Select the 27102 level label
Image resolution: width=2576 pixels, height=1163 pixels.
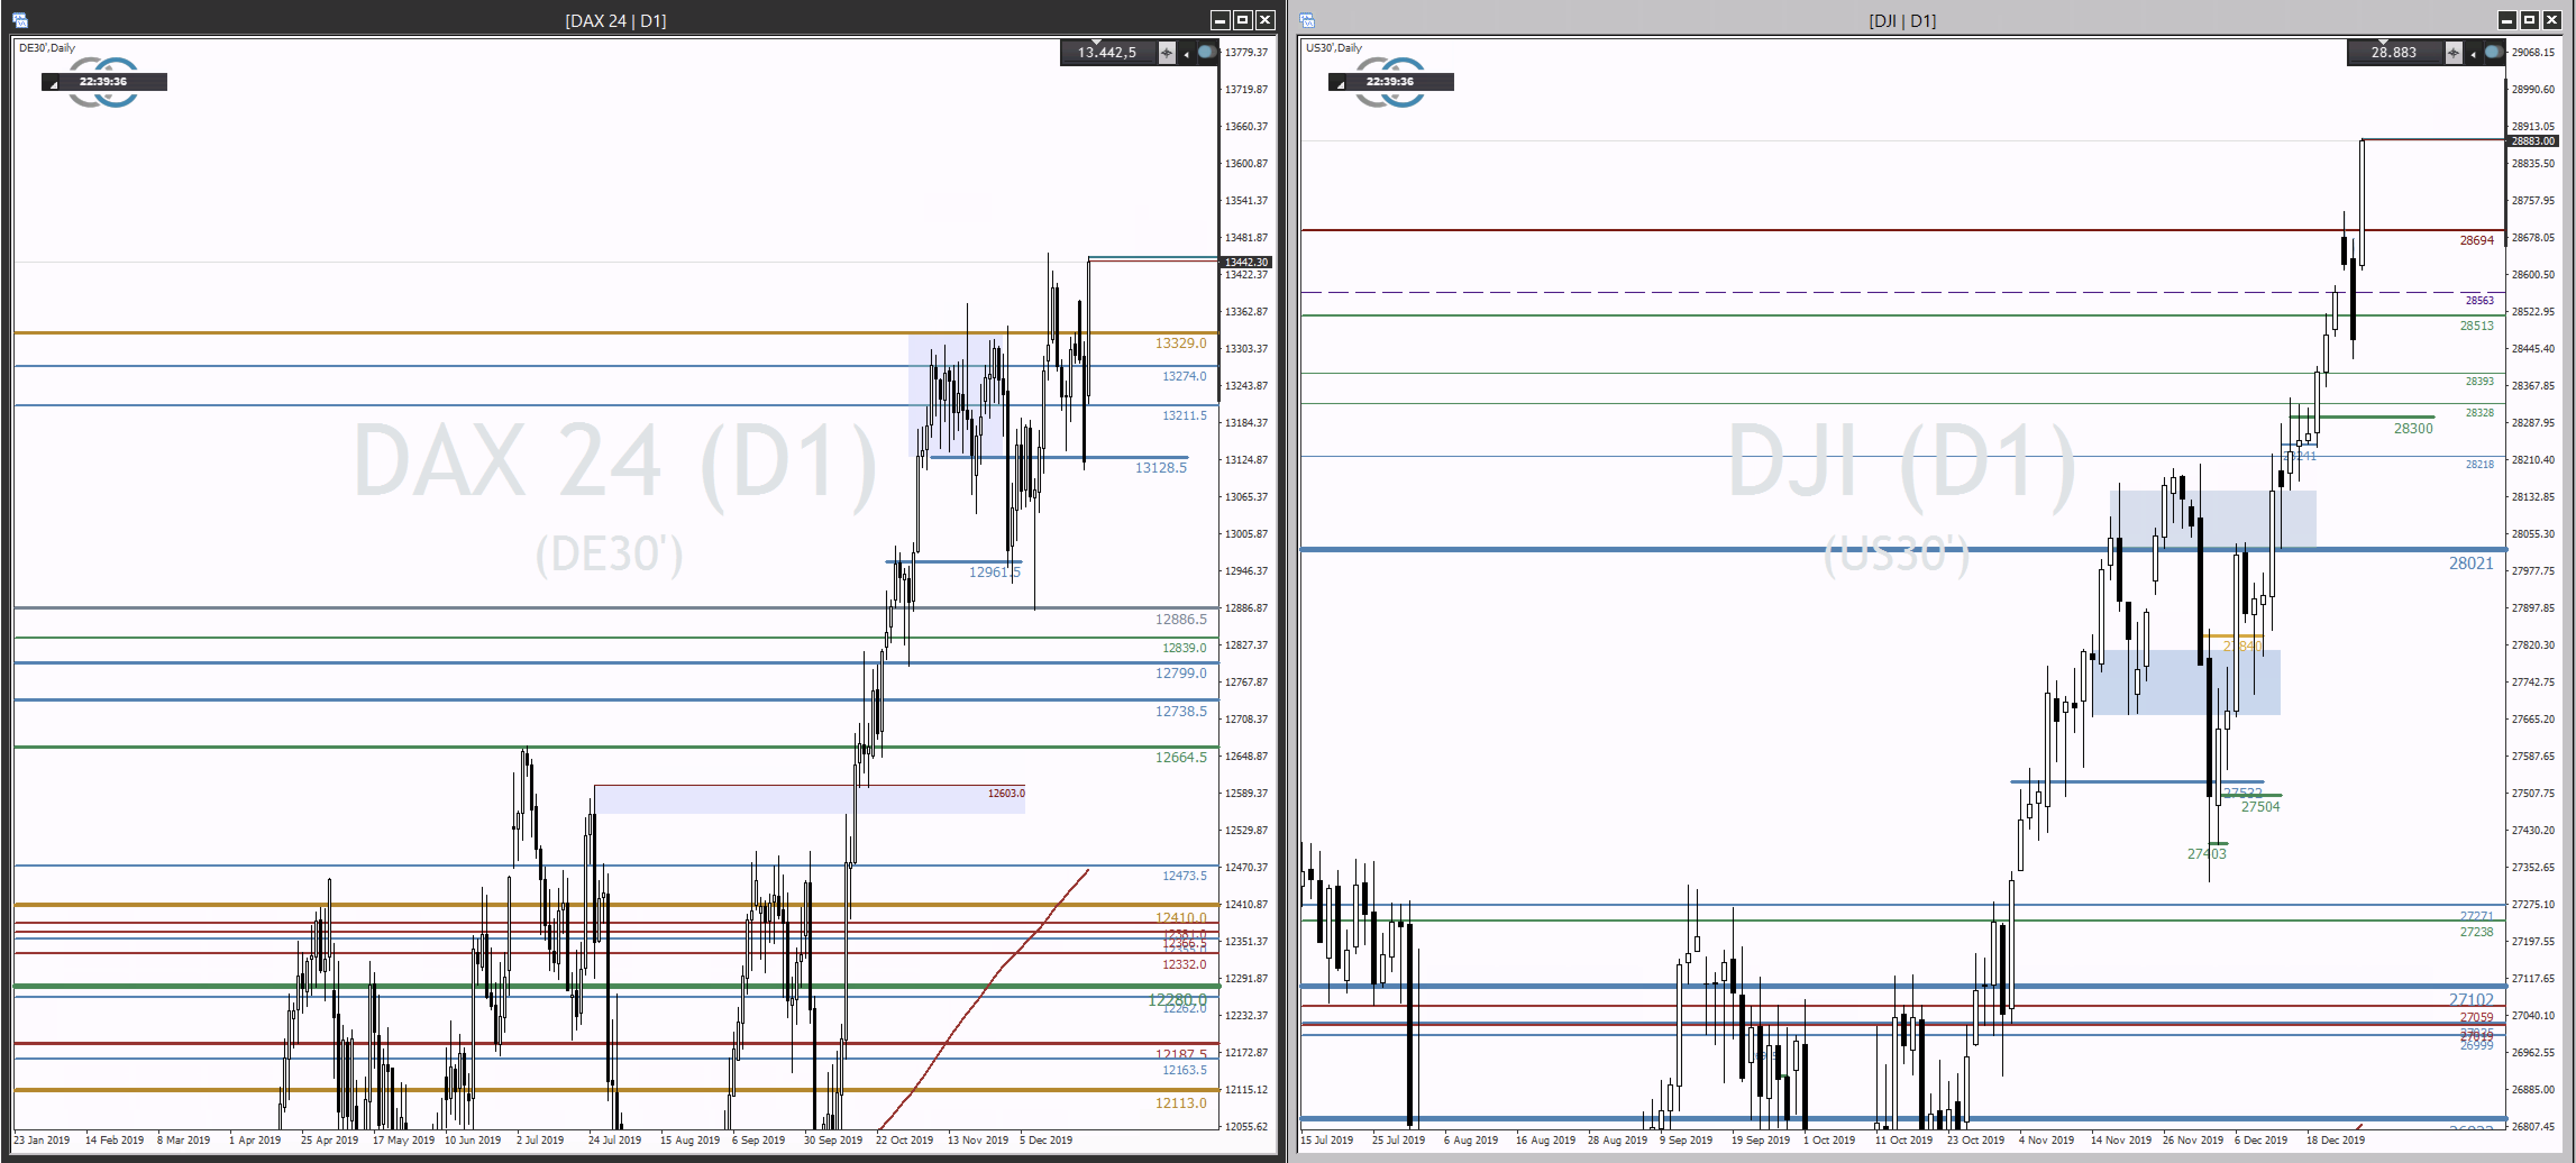[2471, 999]
